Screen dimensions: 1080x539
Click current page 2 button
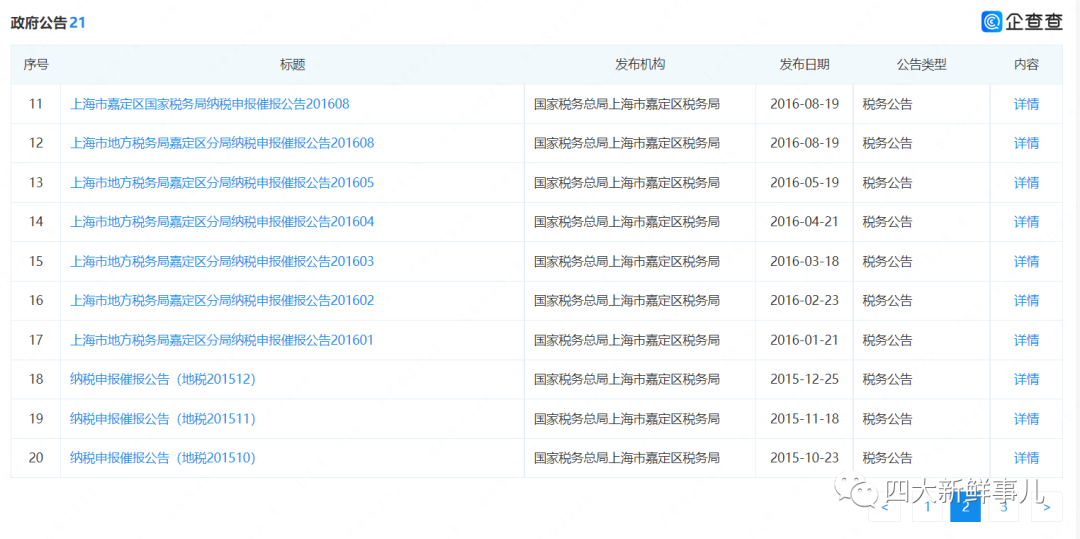[966, 508]
